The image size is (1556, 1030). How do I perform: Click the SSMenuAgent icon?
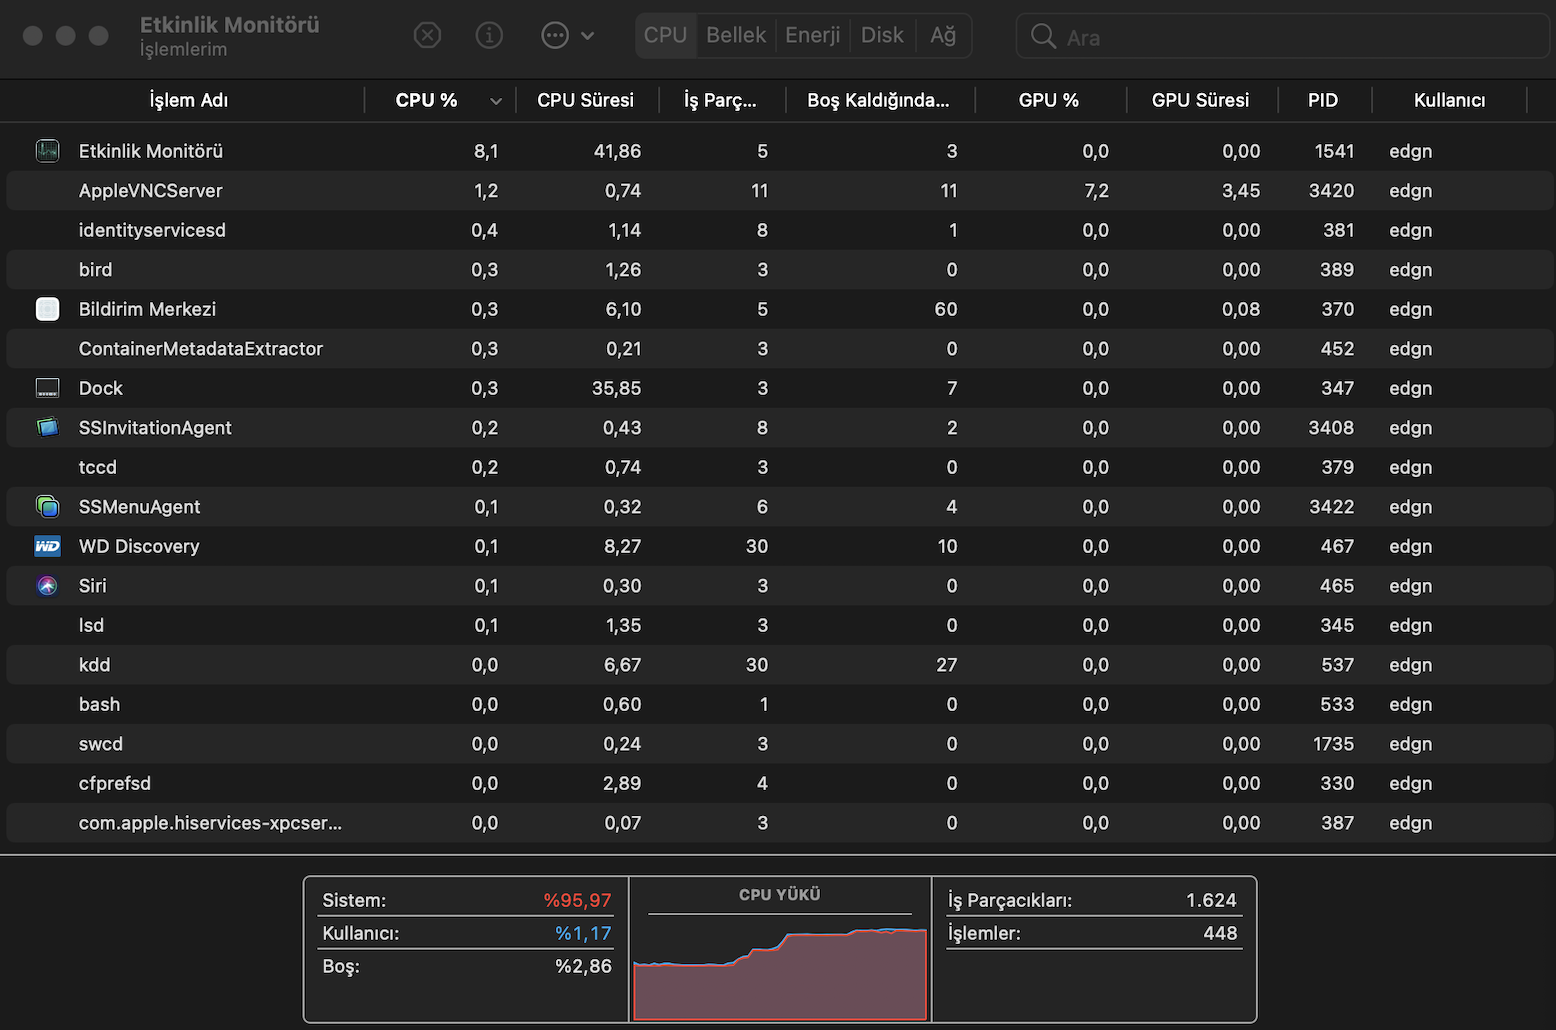pos(47,507)
